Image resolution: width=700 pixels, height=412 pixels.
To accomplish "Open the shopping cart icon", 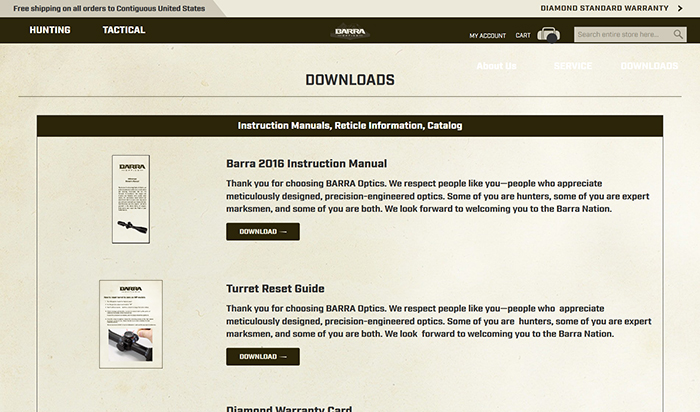I will 549,34.
